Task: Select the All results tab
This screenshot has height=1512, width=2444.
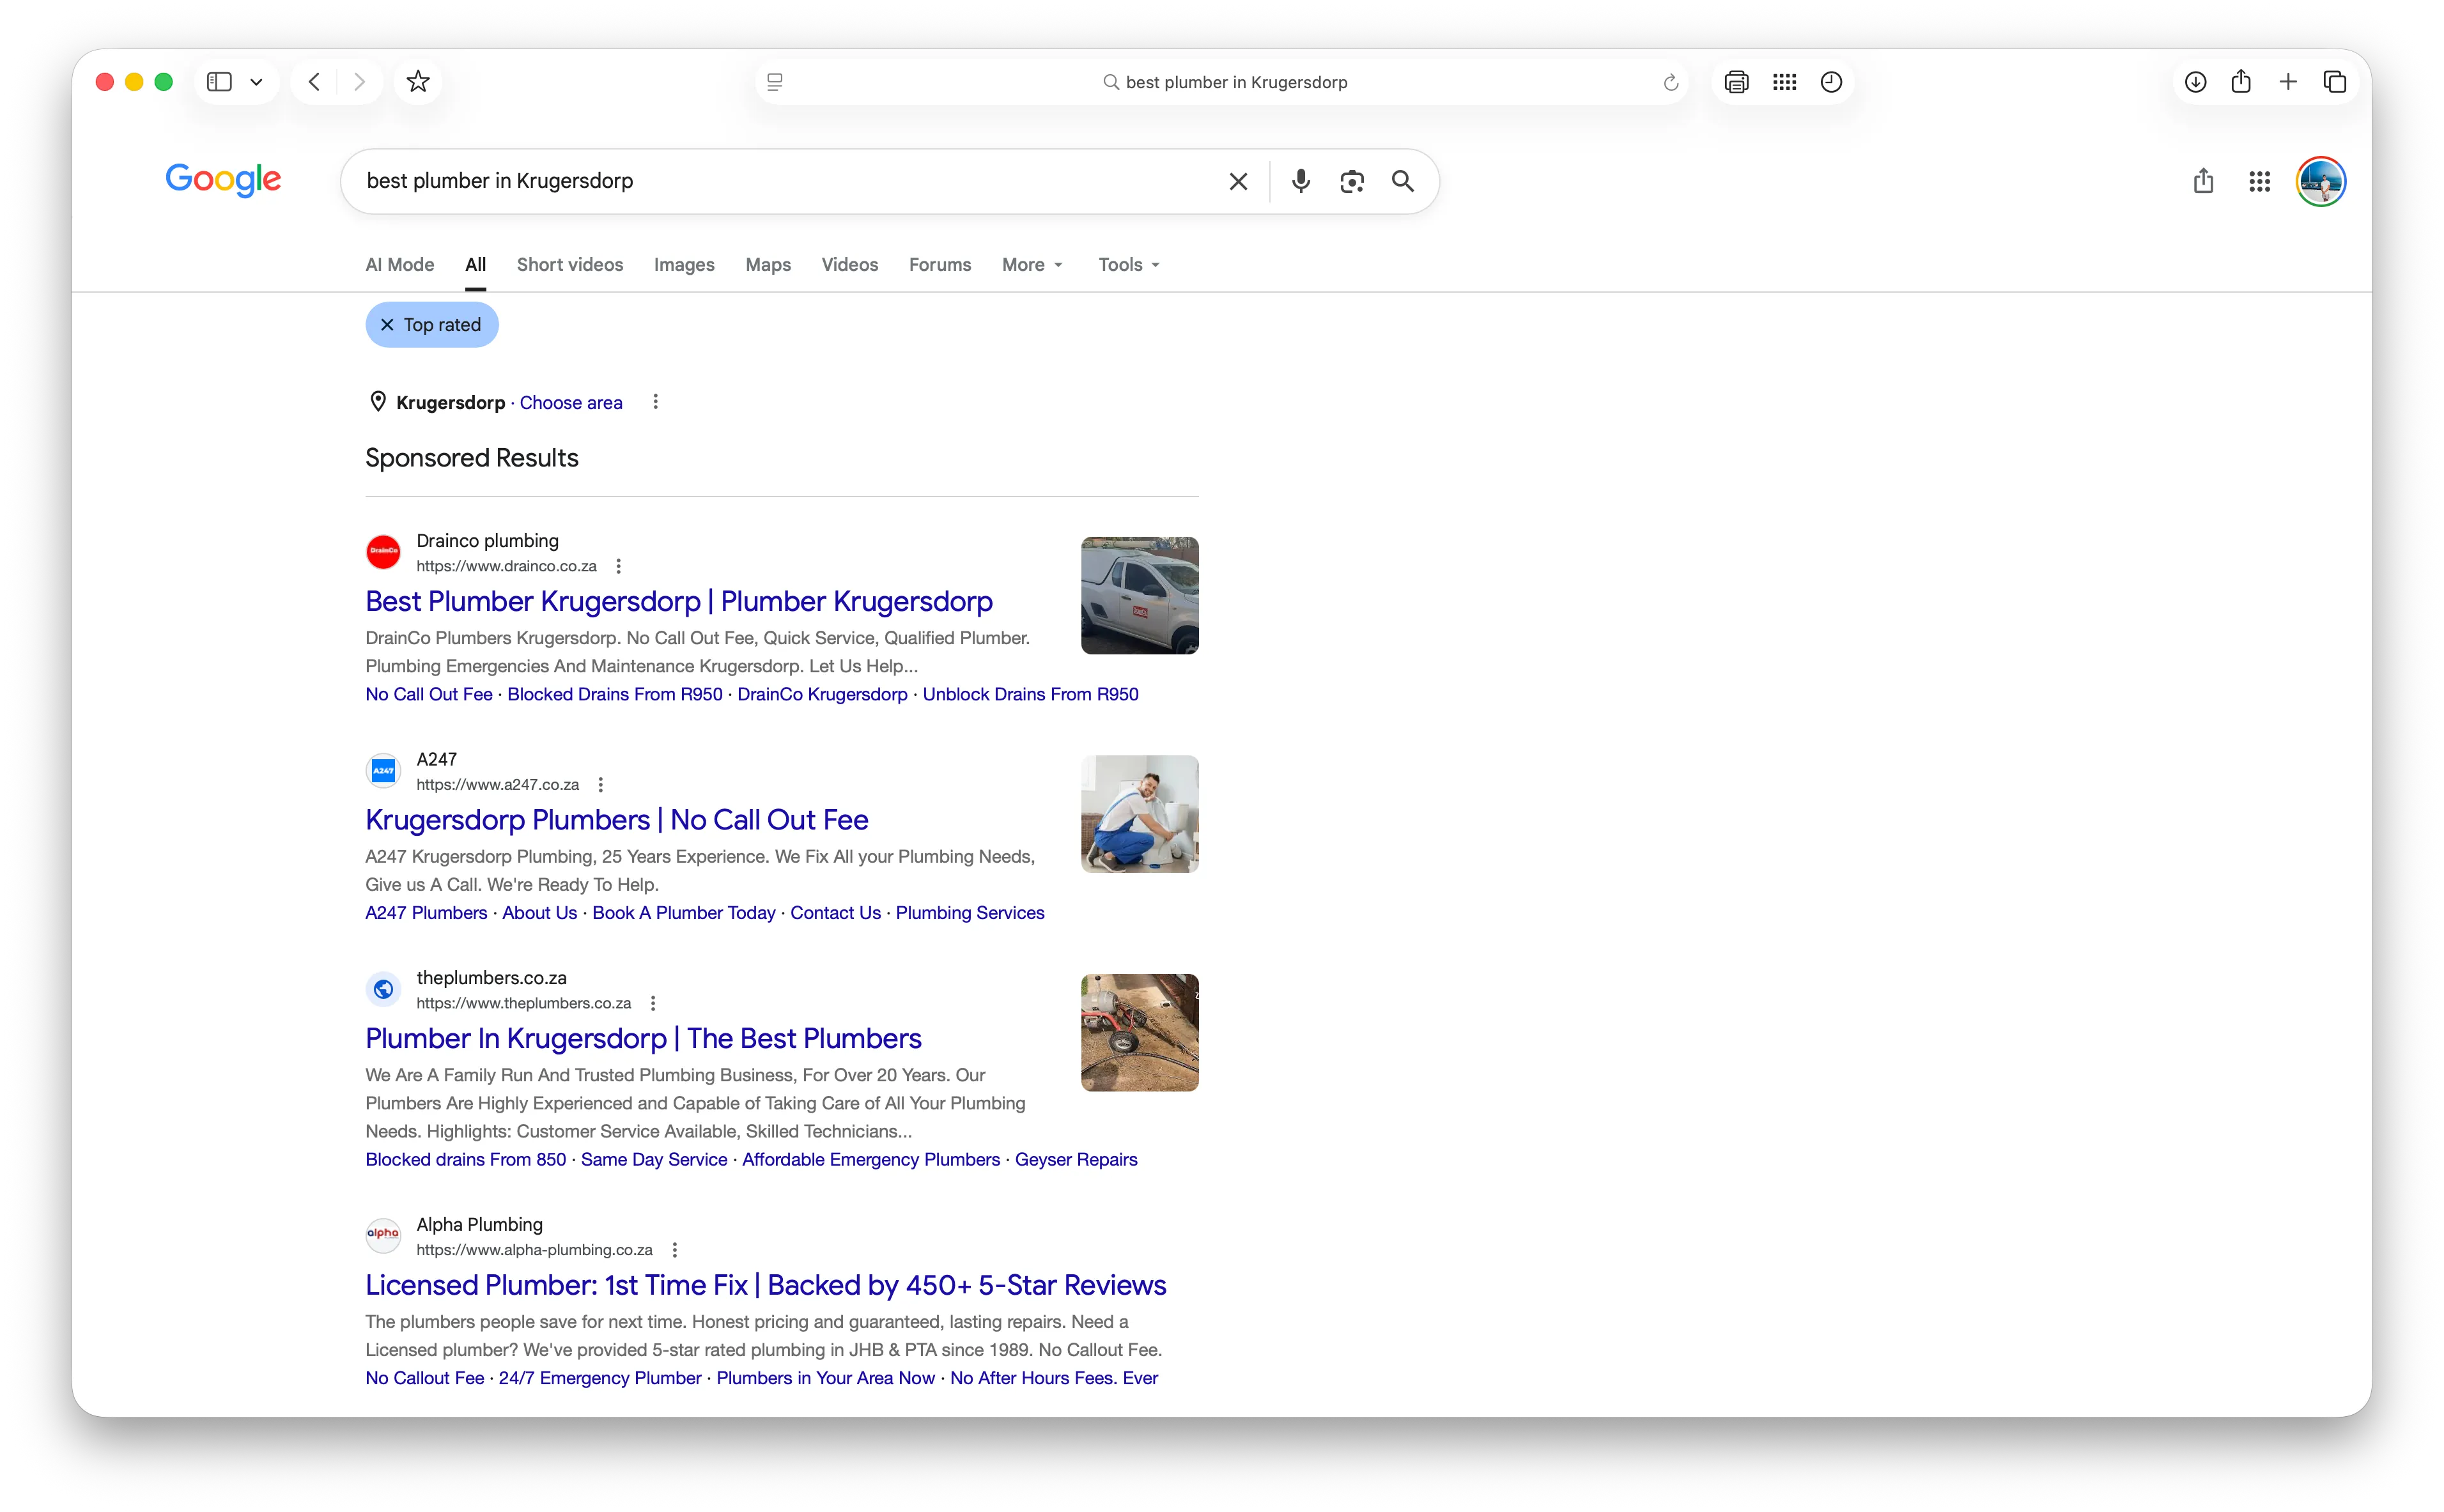Action: tap(476, 265)
